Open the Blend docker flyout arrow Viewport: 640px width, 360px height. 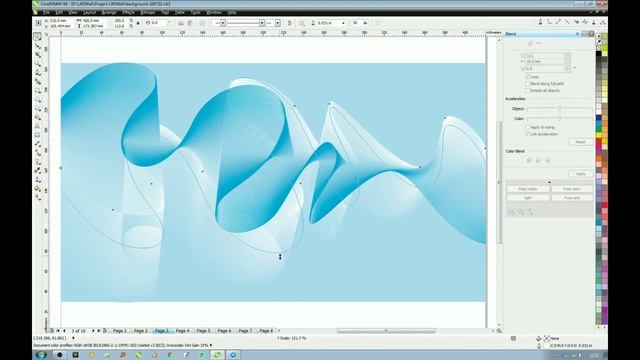(x=578, y=34)
